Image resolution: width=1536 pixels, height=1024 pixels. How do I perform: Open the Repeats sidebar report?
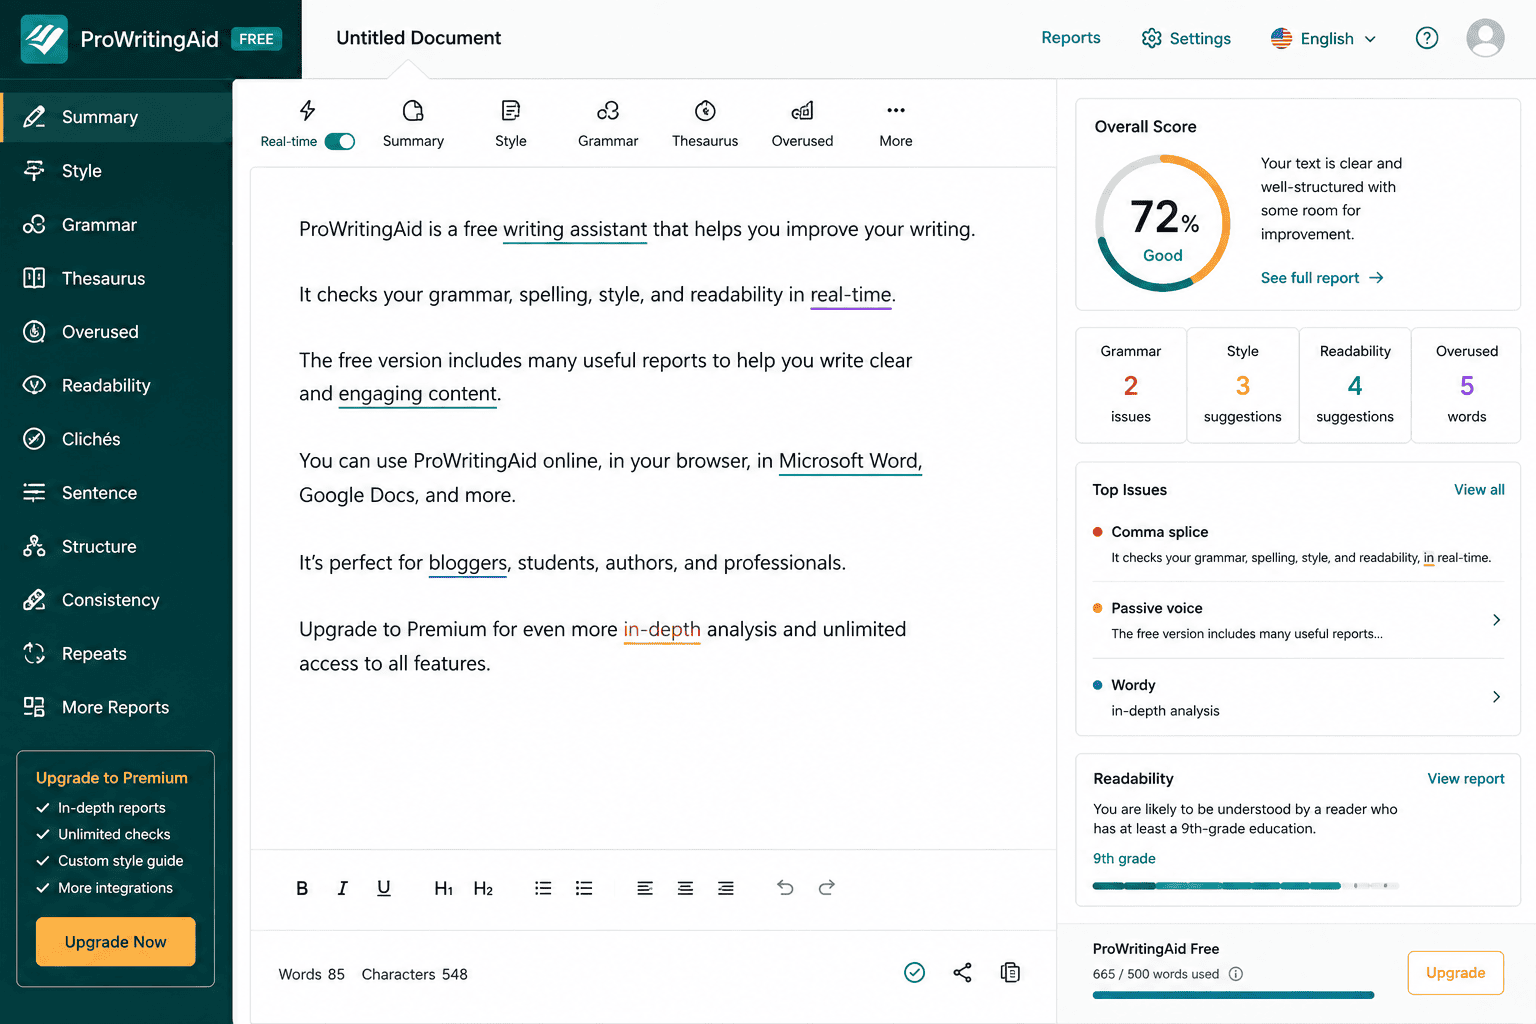tap(117, 654)
